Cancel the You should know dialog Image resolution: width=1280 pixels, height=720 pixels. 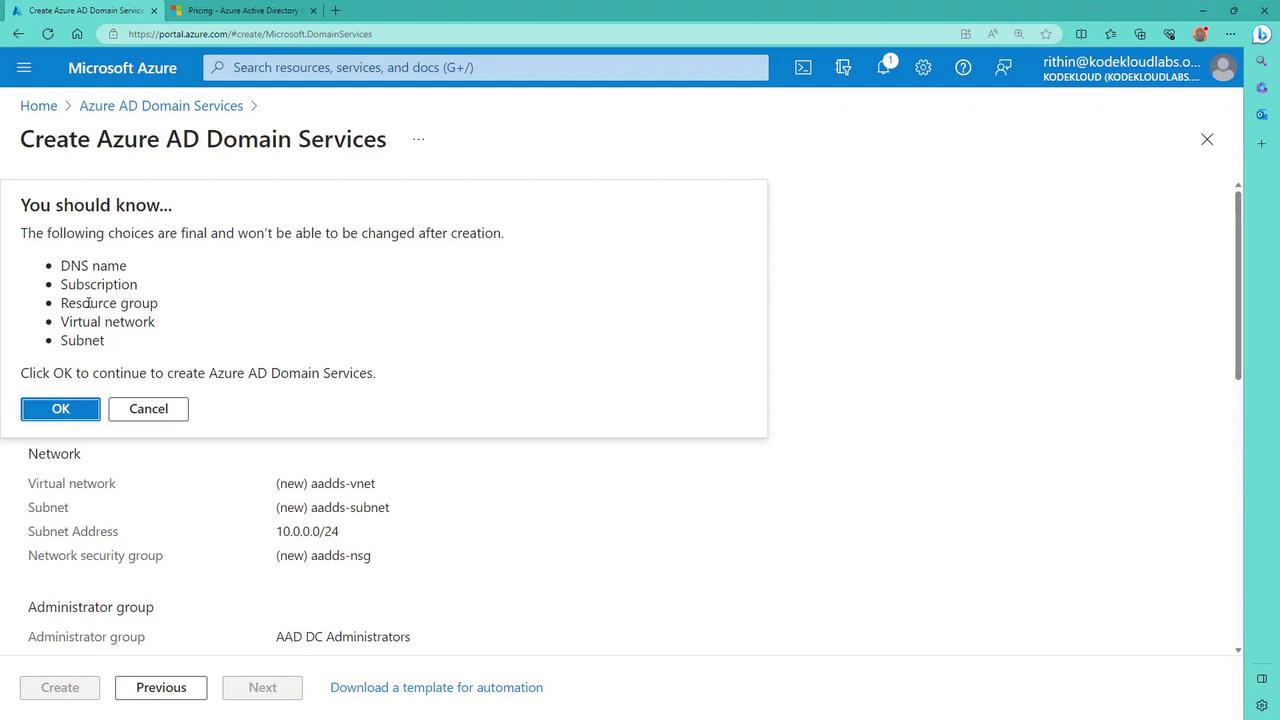(x=148, y=409)
